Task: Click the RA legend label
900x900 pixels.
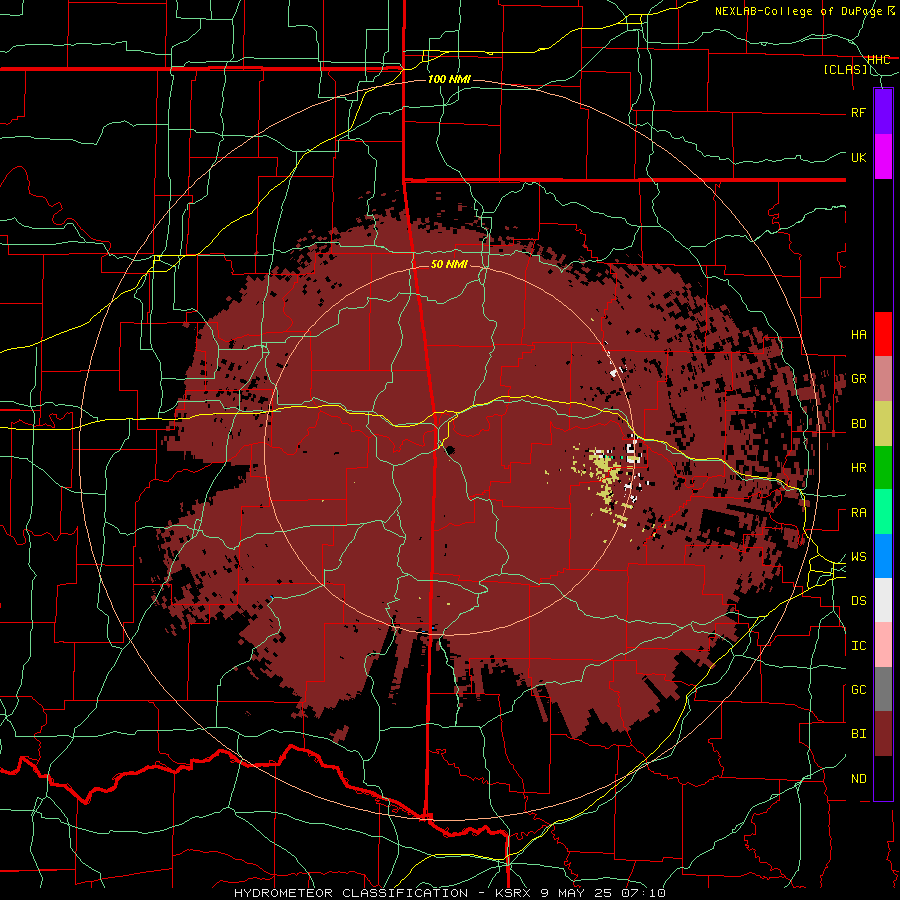Action: (x=858, y=513)
